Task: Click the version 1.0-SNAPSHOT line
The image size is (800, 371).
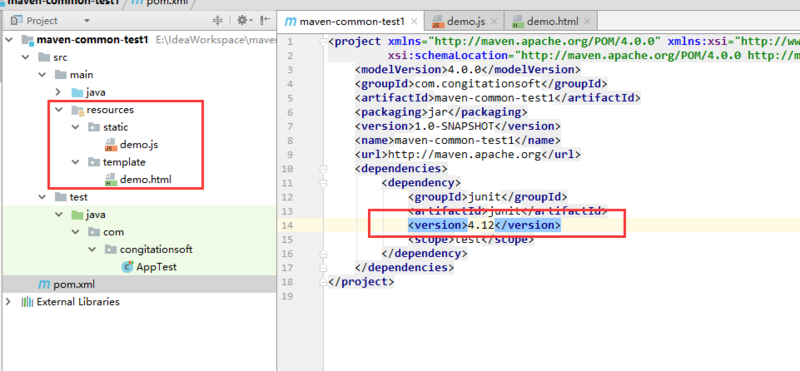Action: (x=457, y=126)
